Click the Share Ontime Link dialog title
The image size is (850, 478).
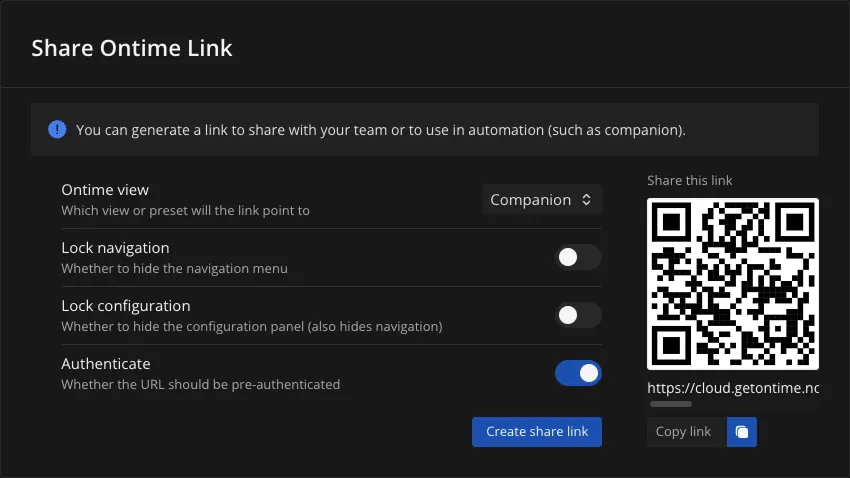(x=132, y=48)
